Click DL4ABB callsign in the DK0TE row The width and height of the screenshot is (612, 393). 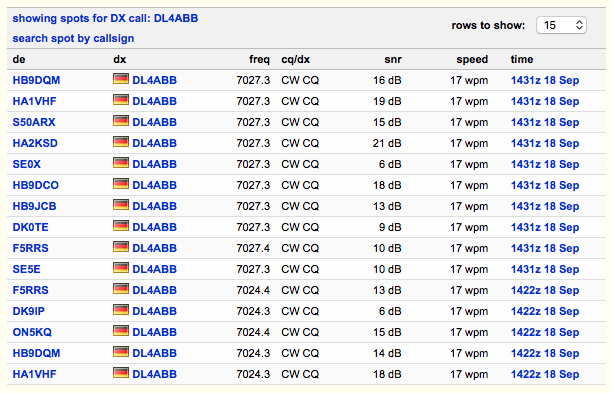pyautogui.click(x=155, y=227)
